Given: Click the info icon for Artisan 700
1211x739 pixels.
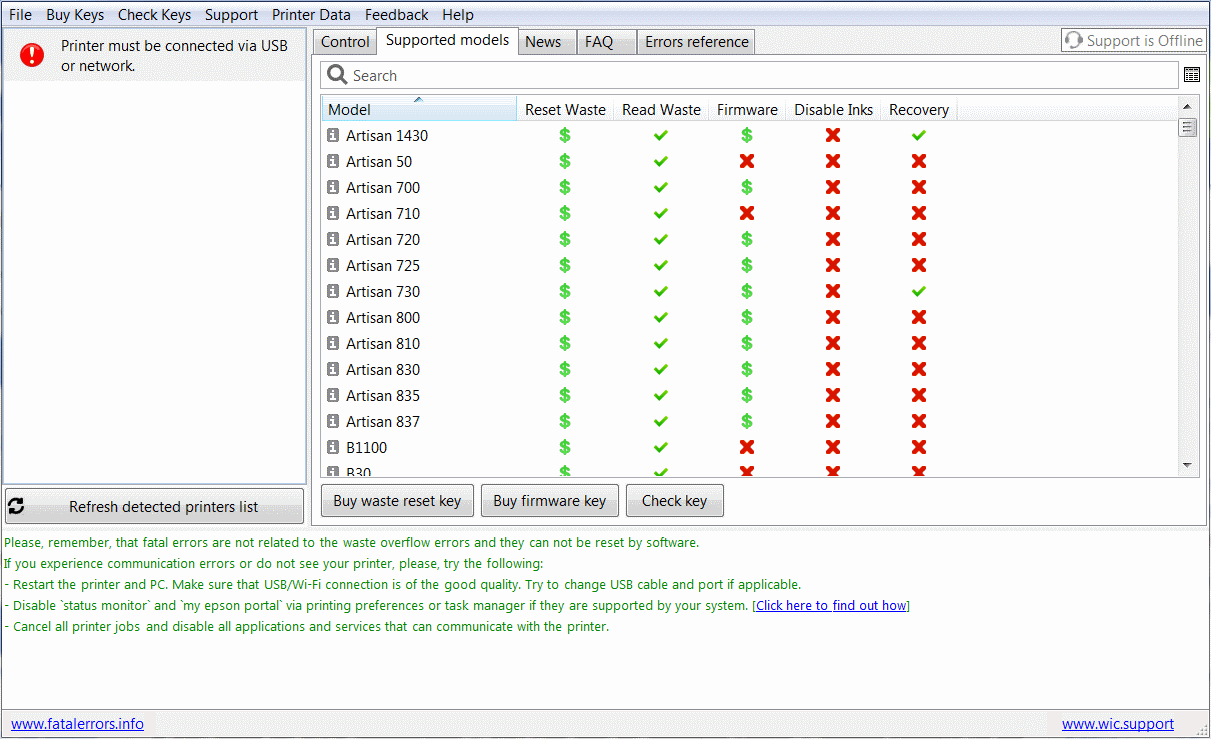Looking at the screenshot, I should [x=333, y=188].
